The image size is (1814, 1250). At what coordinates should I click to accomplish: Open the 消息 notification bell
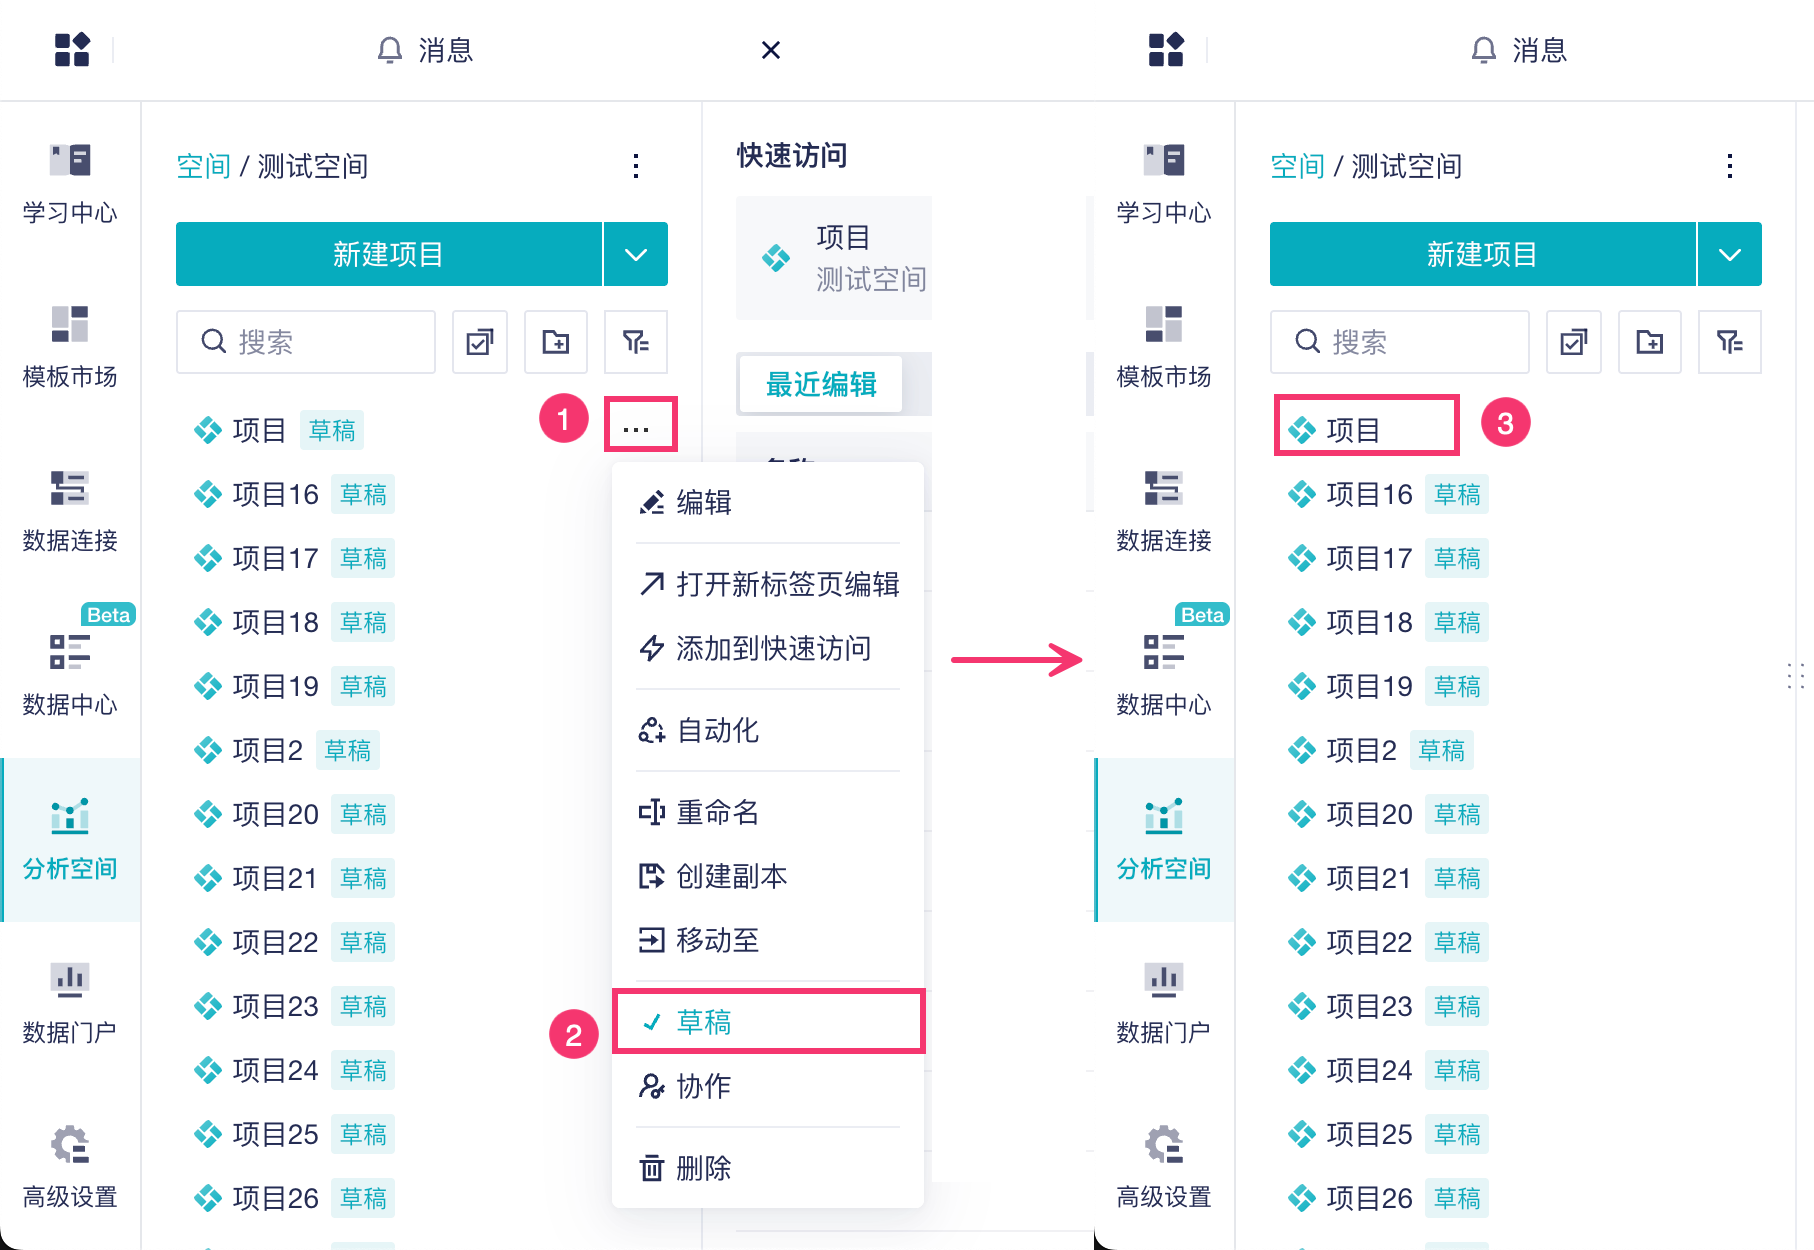tap(425, 50)
